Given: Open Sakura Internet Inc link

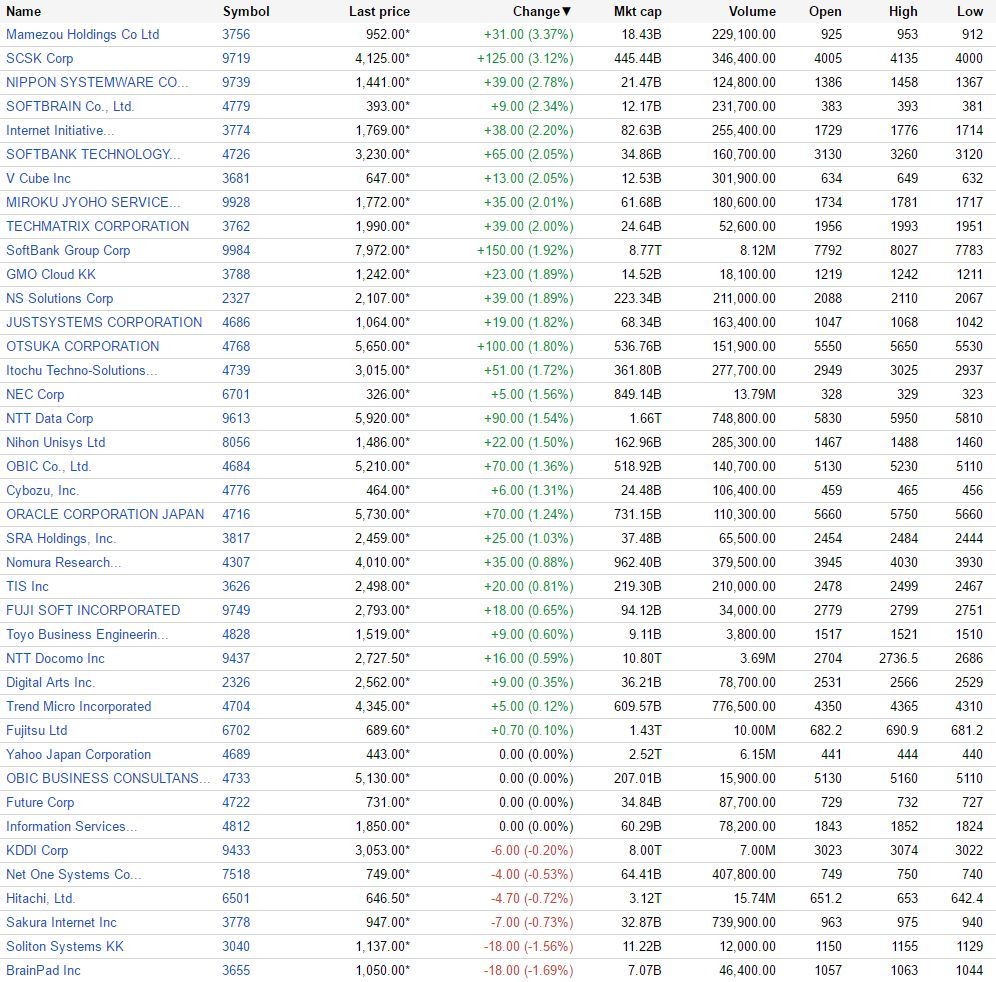Looking at the screenshot, I should [x=62, y=922].
